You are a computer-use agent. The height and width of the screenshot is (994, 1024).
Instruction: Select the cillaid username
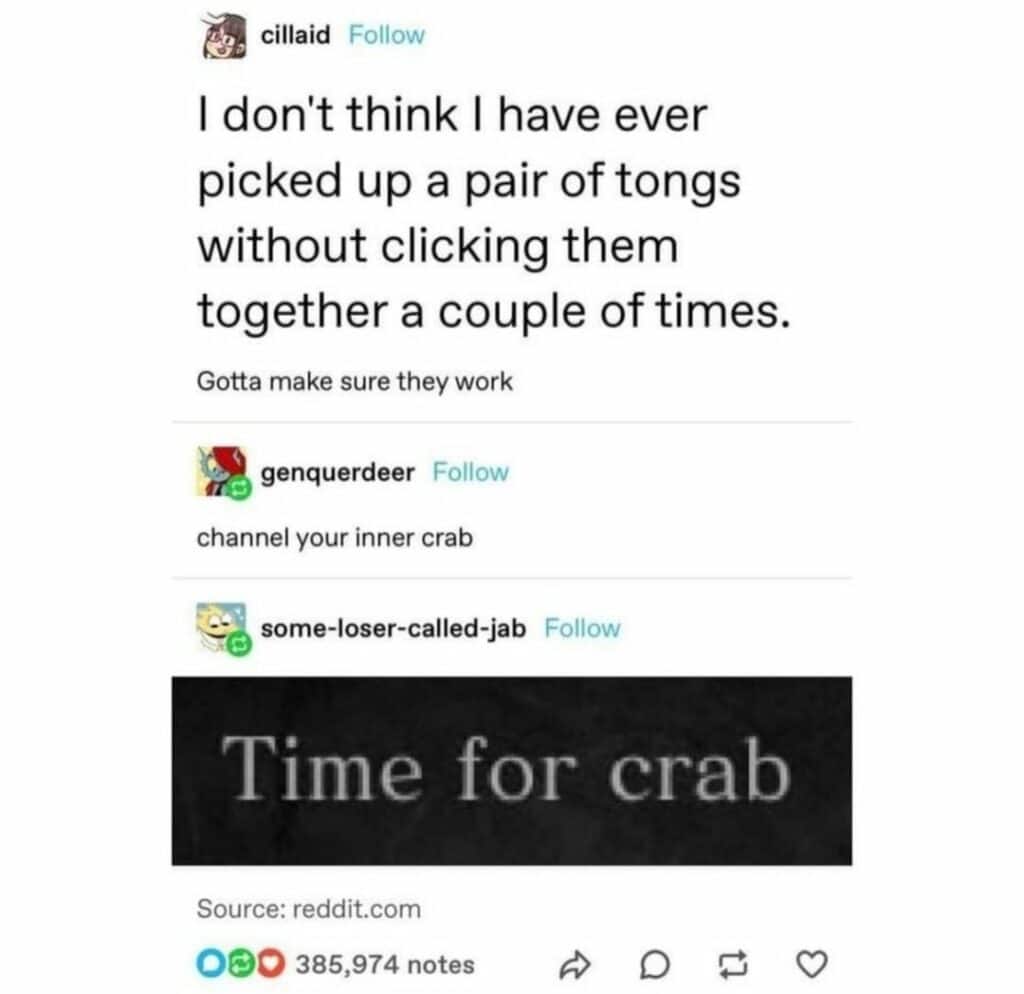click(295, 34)
